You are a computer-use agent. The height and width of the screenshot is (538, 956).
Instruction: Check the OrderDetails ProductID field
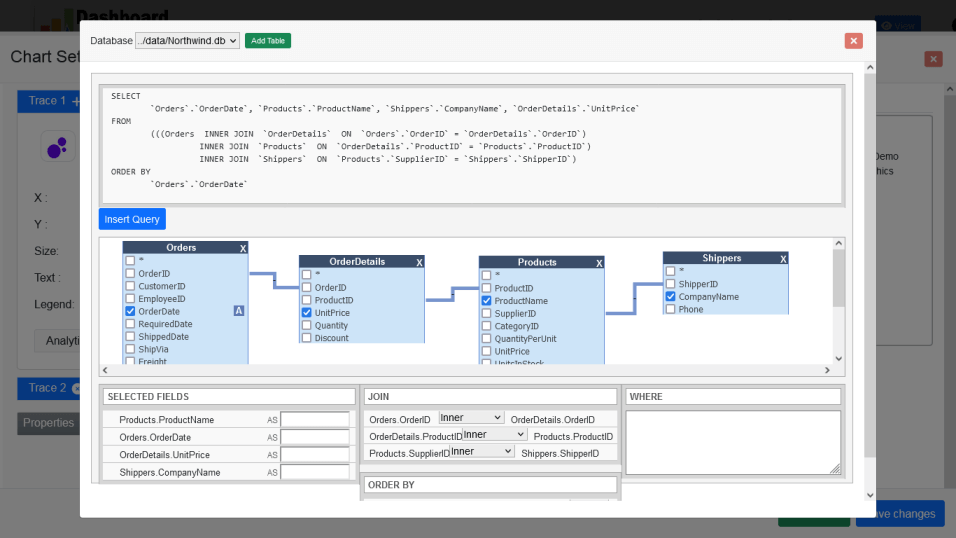(307, 300)
